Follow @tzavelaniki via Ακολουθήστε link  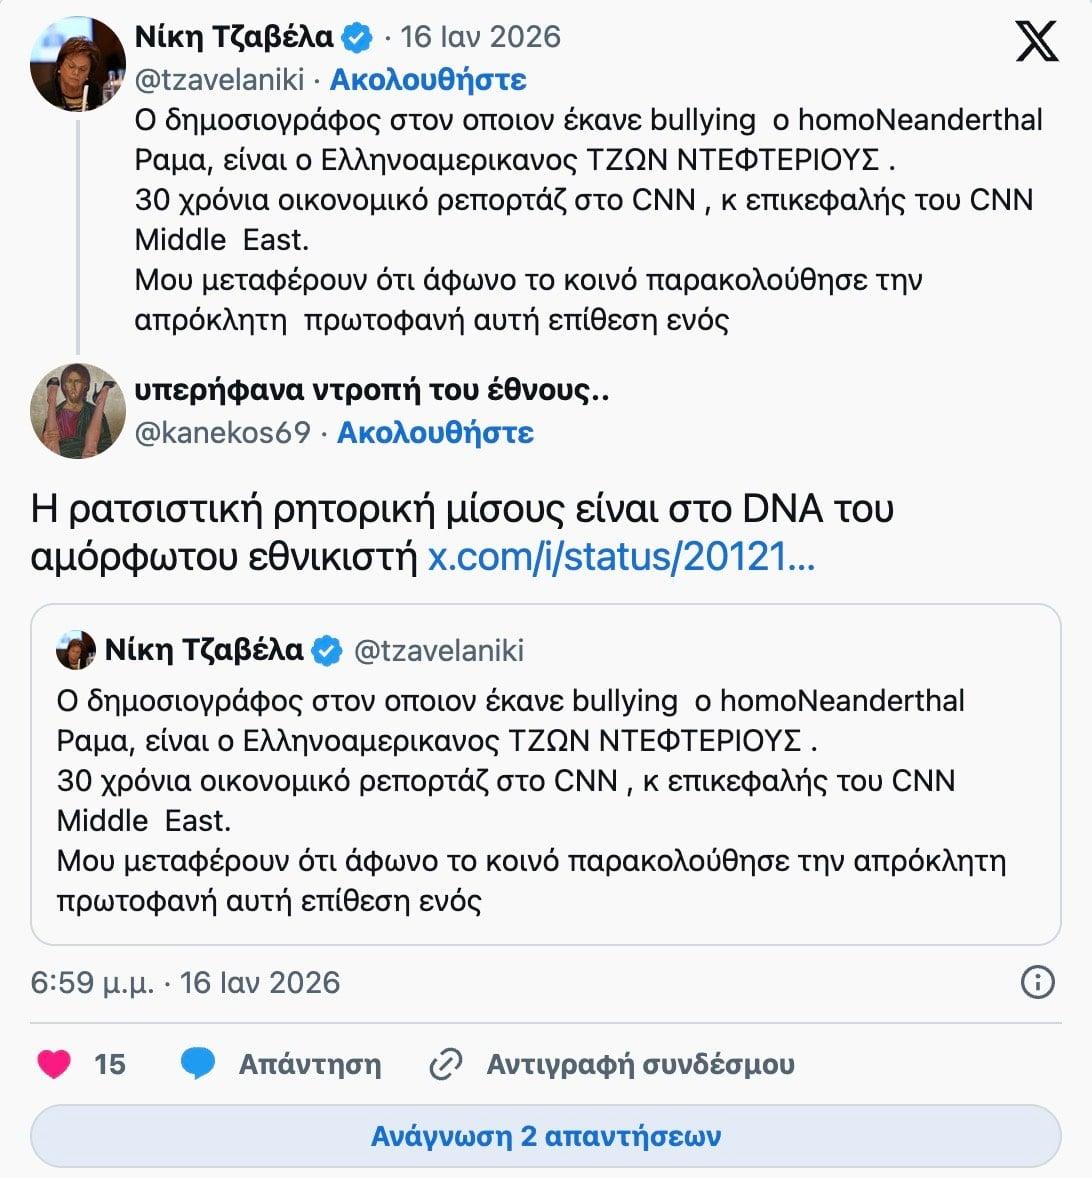[x=428, y=80]
